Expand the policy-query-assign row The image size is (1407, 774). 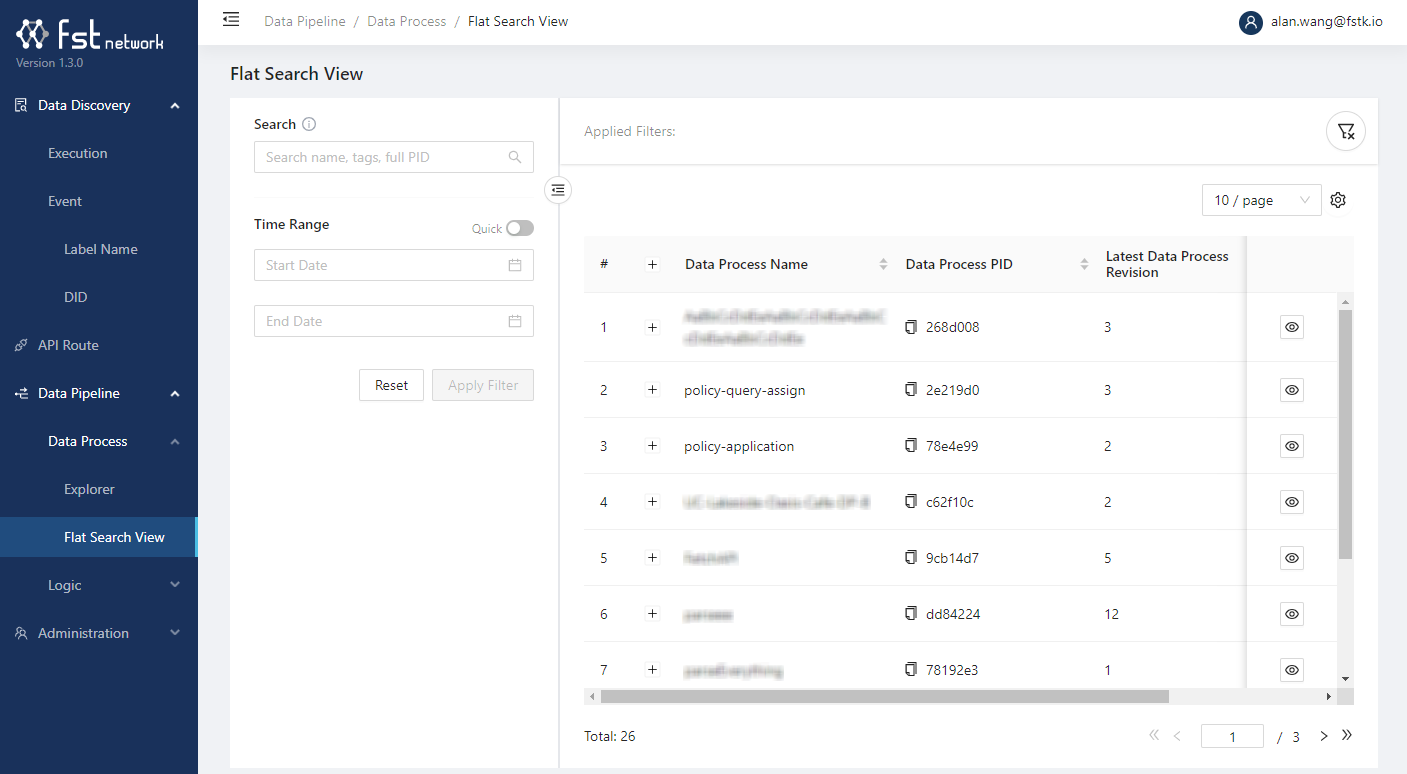pos(653,390)
